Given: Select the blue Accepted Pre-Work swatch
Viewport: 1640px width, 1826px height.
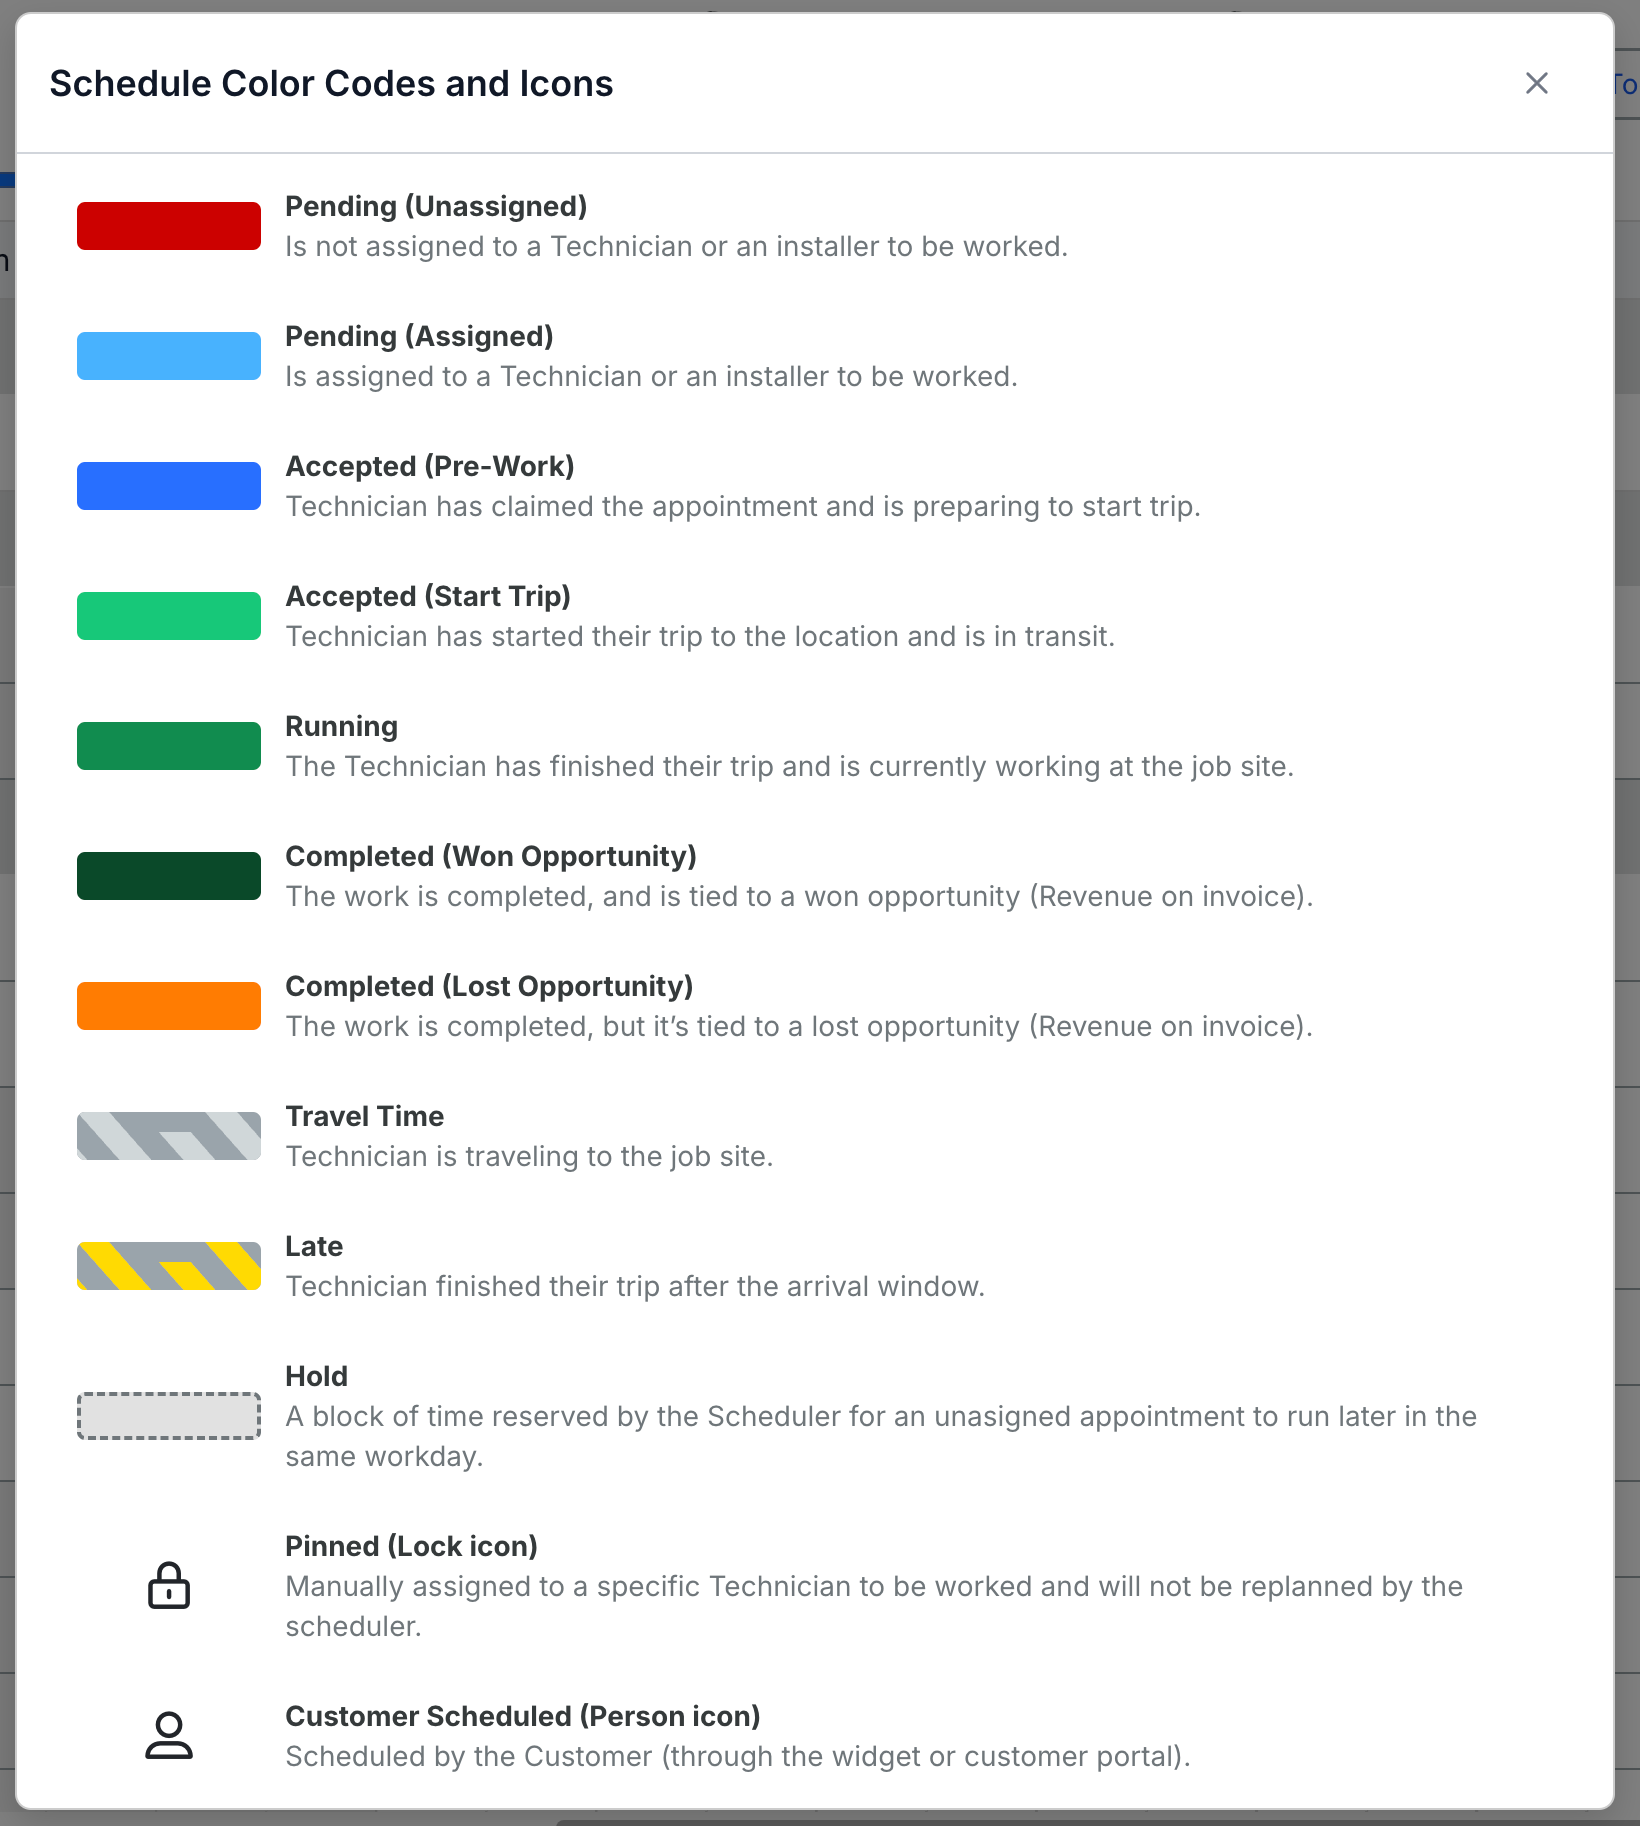Looking at the screenshot, I should coord(169,486).
